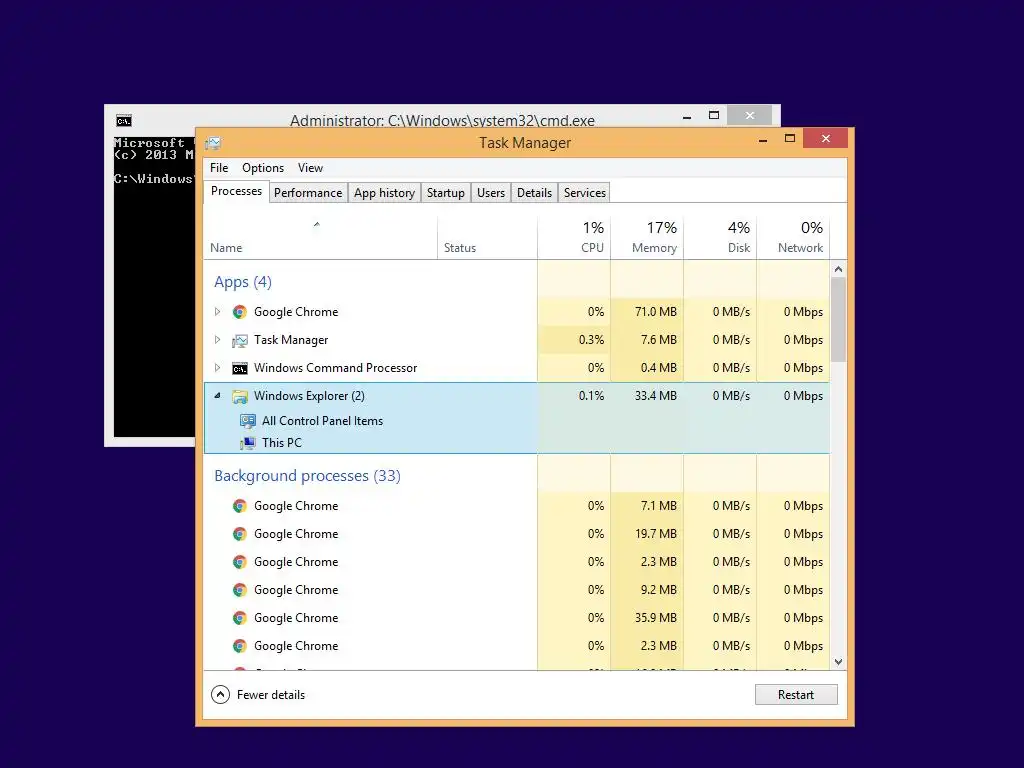This screenshot has height=768, width=1024.
Task: Expand the Google Chrome app group
Action: pyautogui.click(x=217, y=312)
